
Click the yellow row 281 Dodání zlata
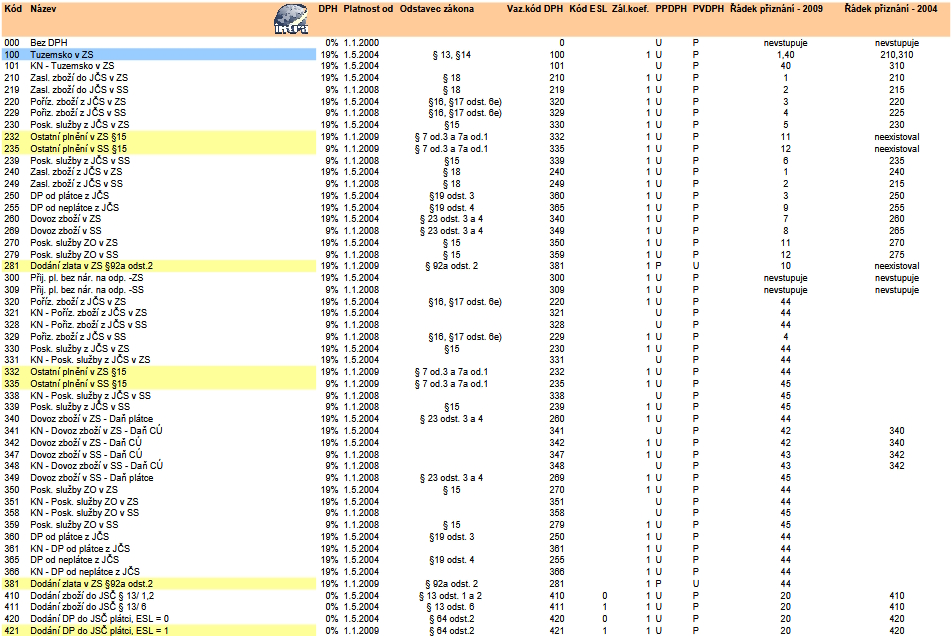[x=92, y=266]
